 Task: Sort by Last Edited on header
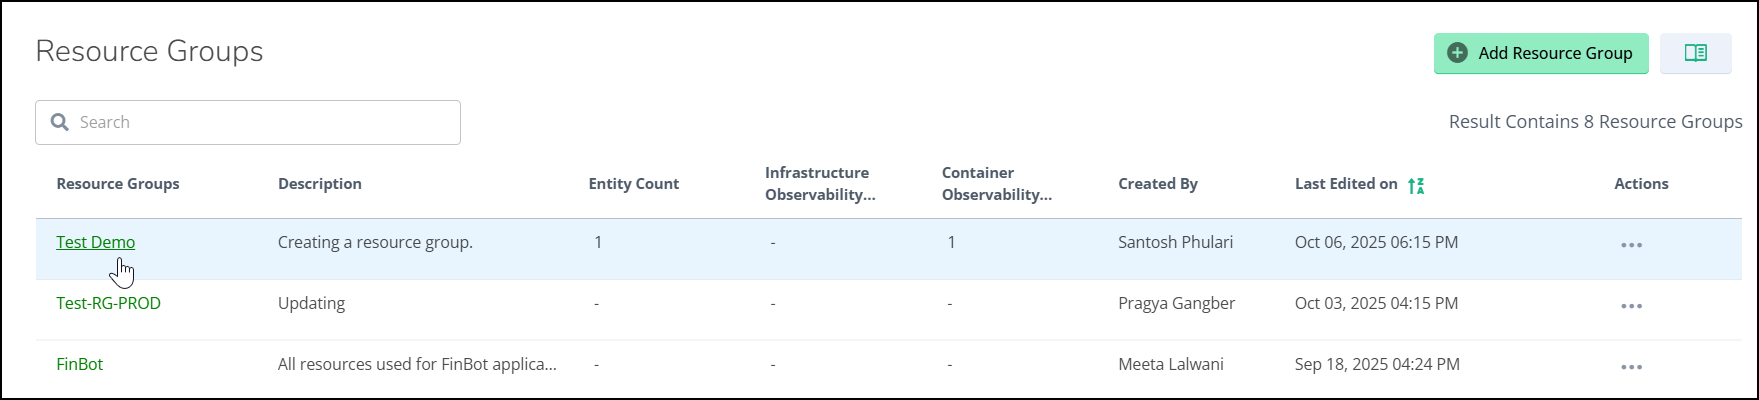coord(1346,184)
